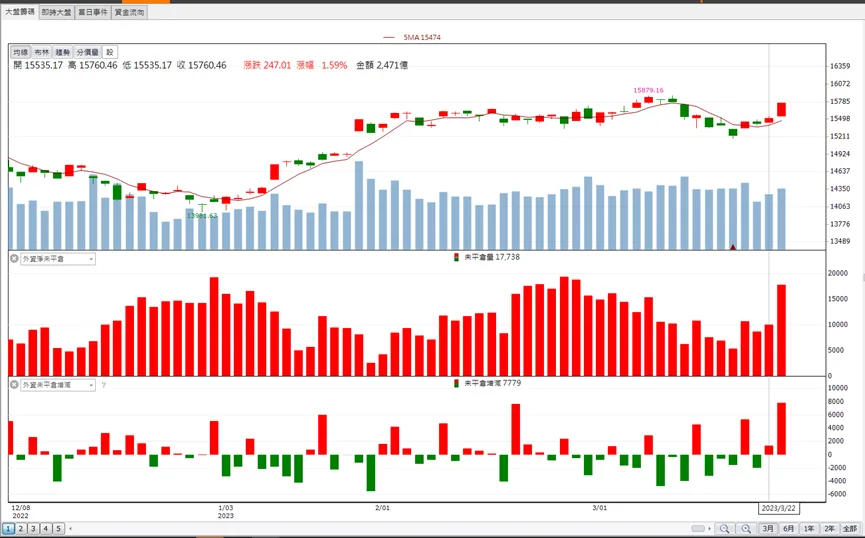The width and height of the screenshot is (865, 538).
Task: Click the 13981.63 low price label
Action: [x=202, y=216]
